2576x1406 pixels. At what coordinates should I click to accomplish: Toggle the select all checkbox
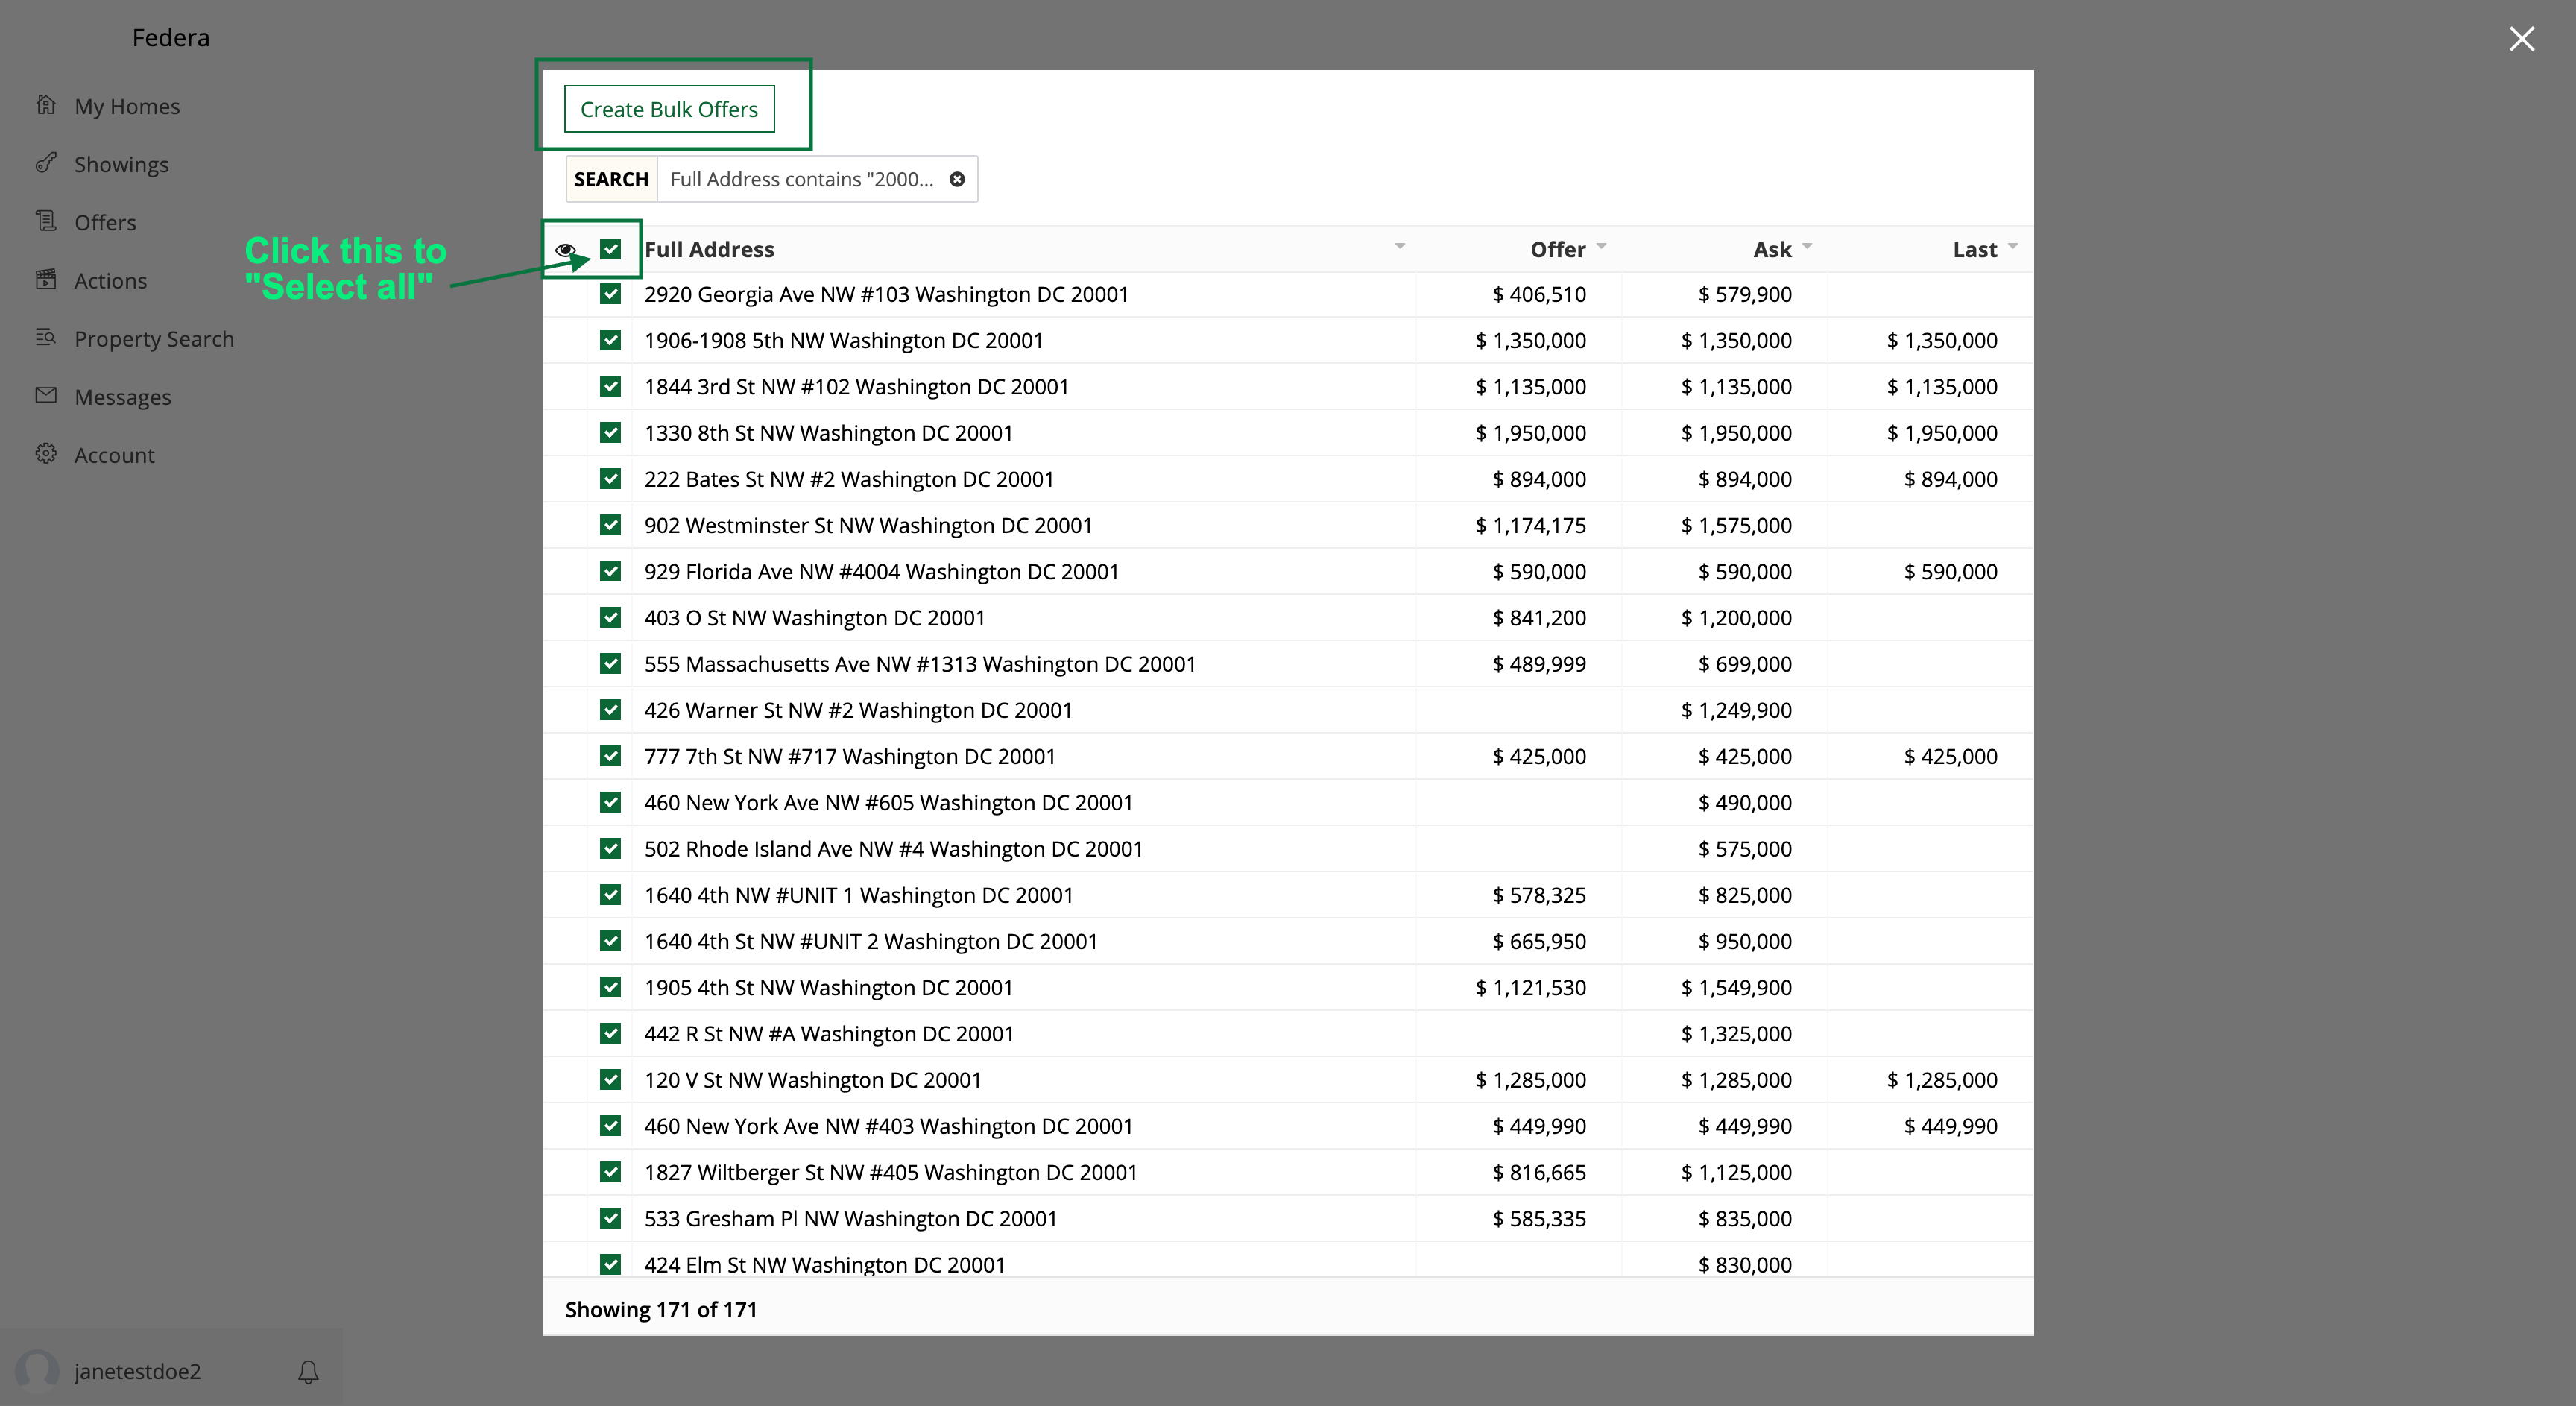(x=610, y=248)
